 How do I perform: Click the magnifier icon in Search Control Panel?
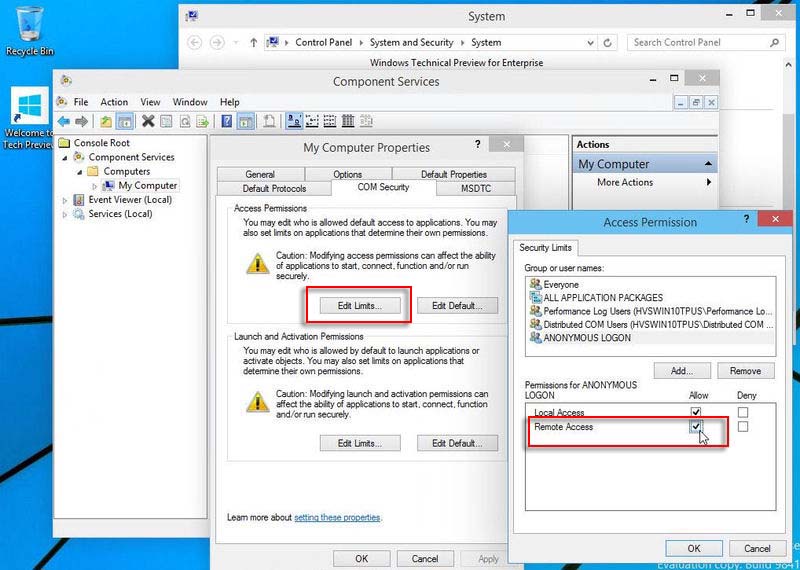774,43
